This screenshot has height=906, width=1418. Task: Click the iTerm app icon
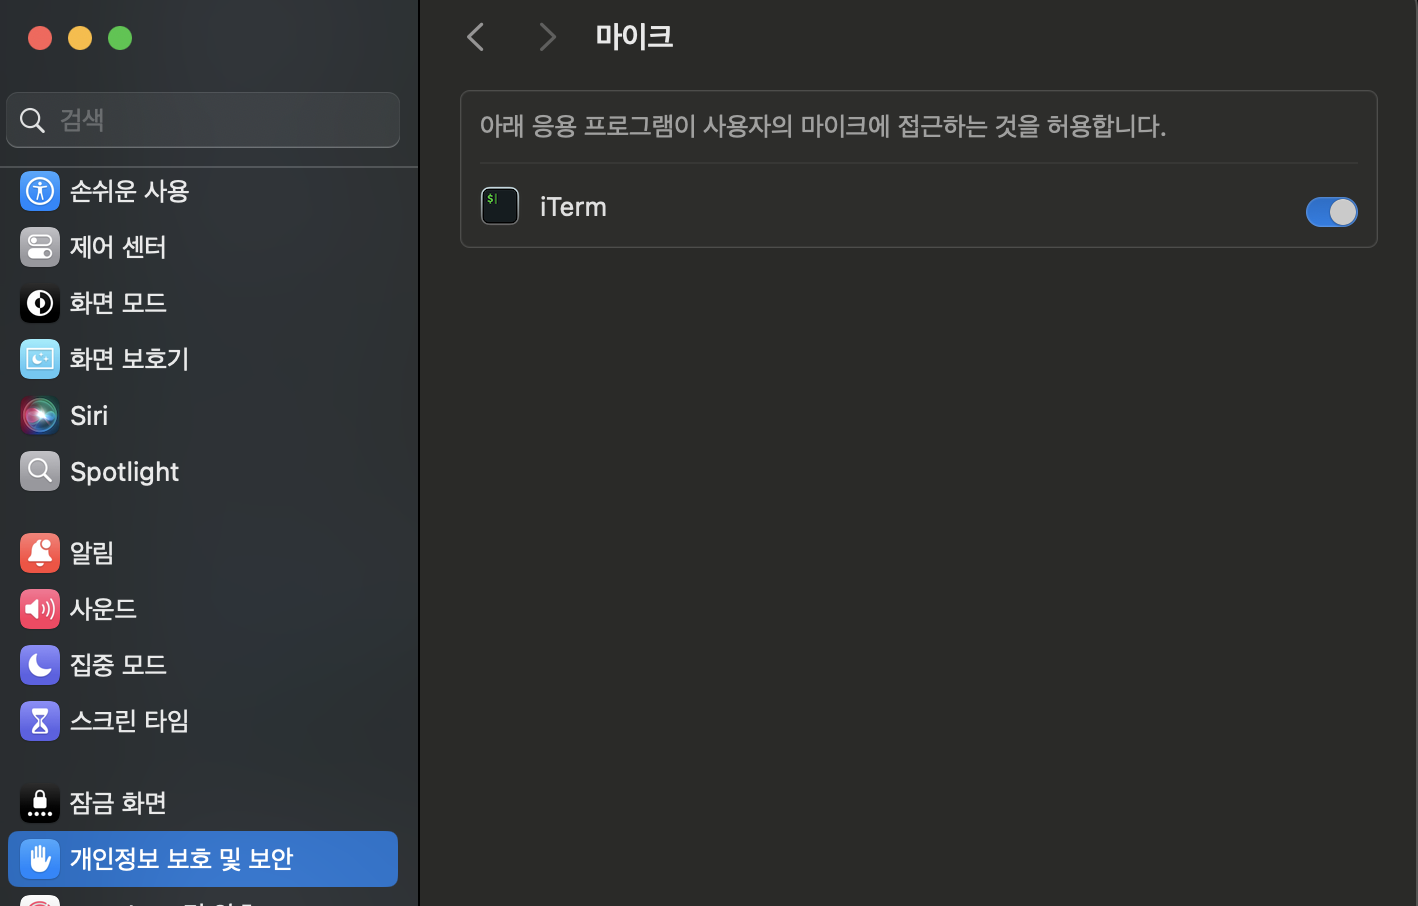(500, 206)
